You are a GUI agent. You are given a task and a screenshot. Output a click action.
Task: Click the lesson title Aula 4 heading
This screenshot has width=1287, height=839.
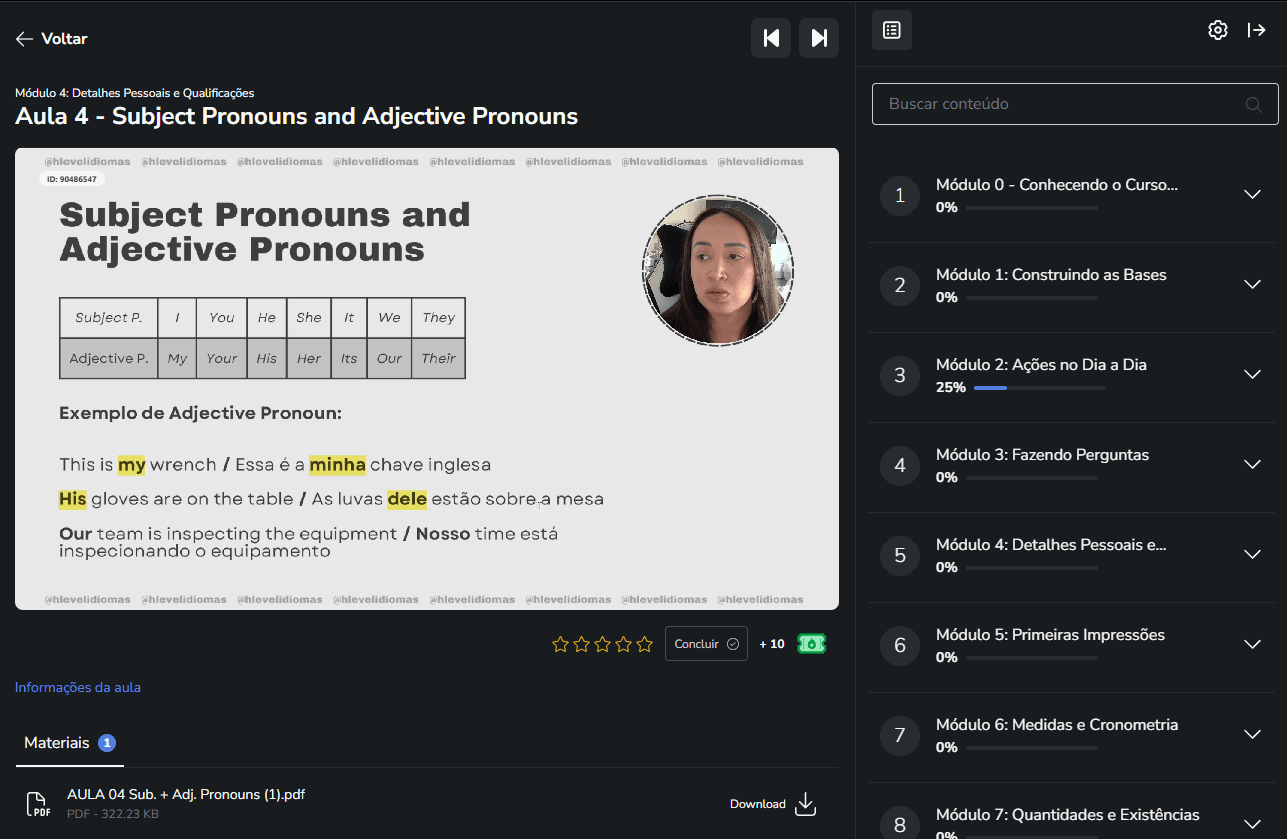point(297,116)
